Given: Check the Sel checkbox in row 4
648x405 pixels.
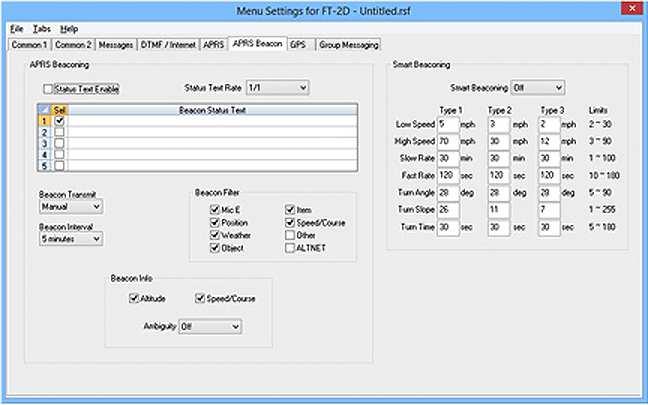Looking at the screenshot, I should [60, 155].
